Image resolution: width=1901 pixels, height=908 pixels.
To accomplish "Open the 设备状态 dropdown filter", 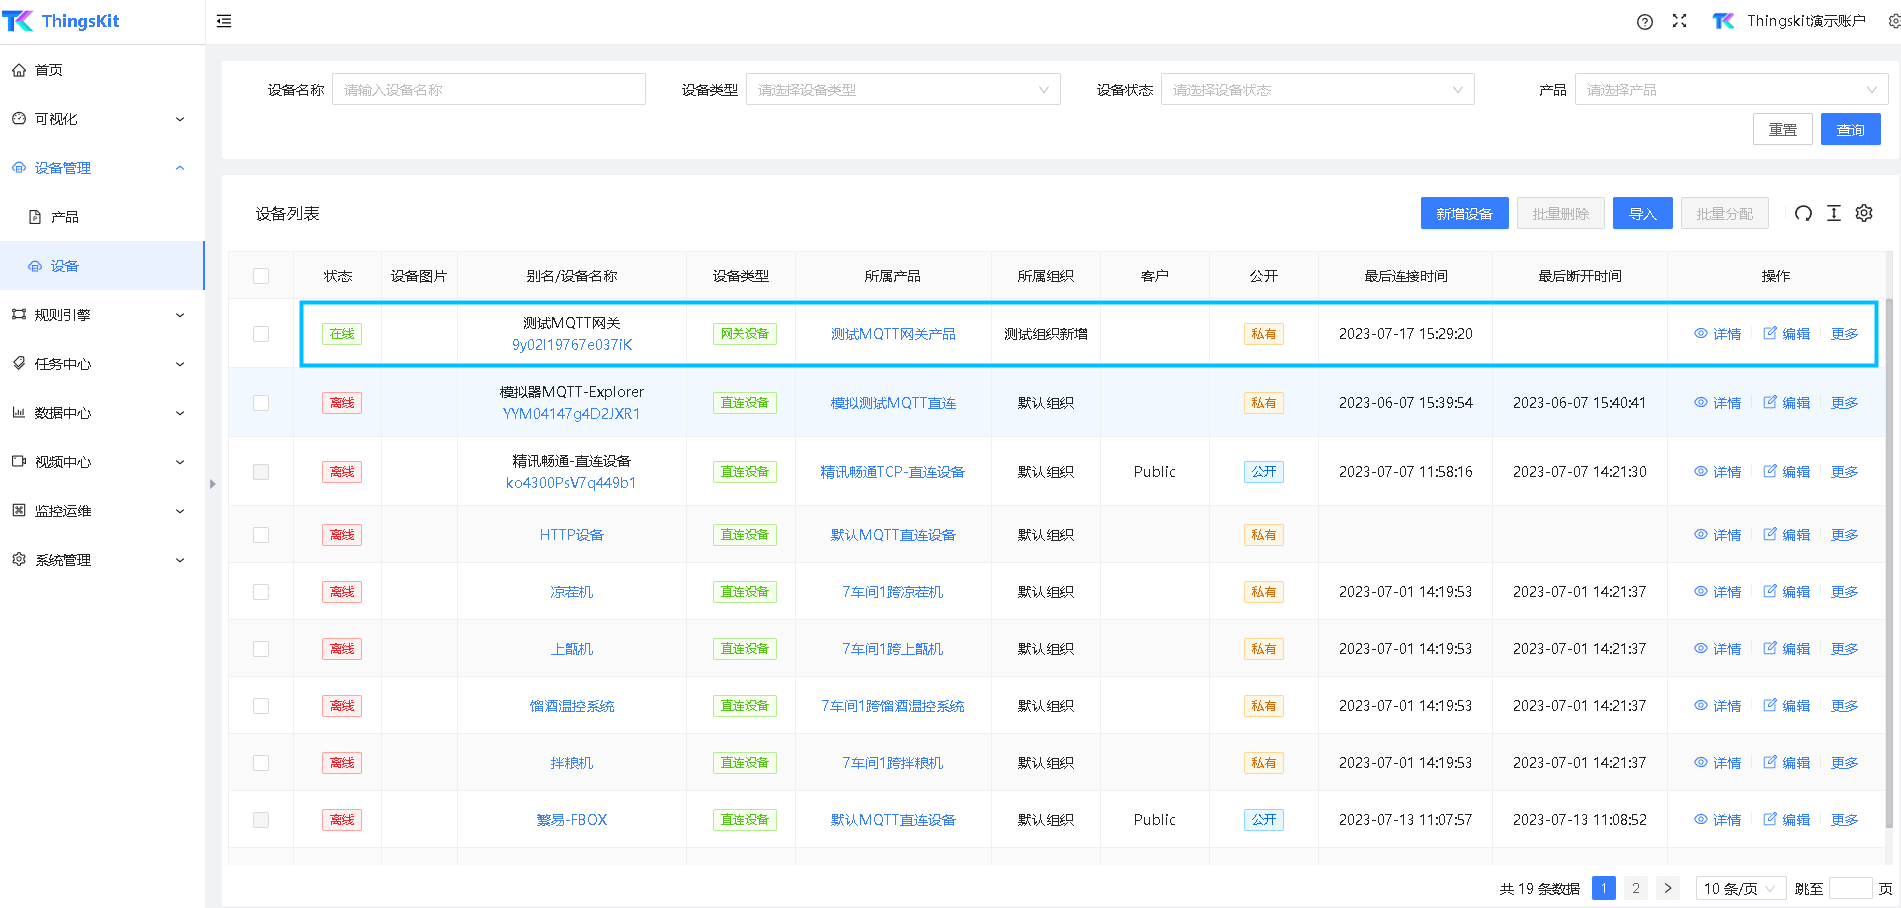I will [1316, 90].
